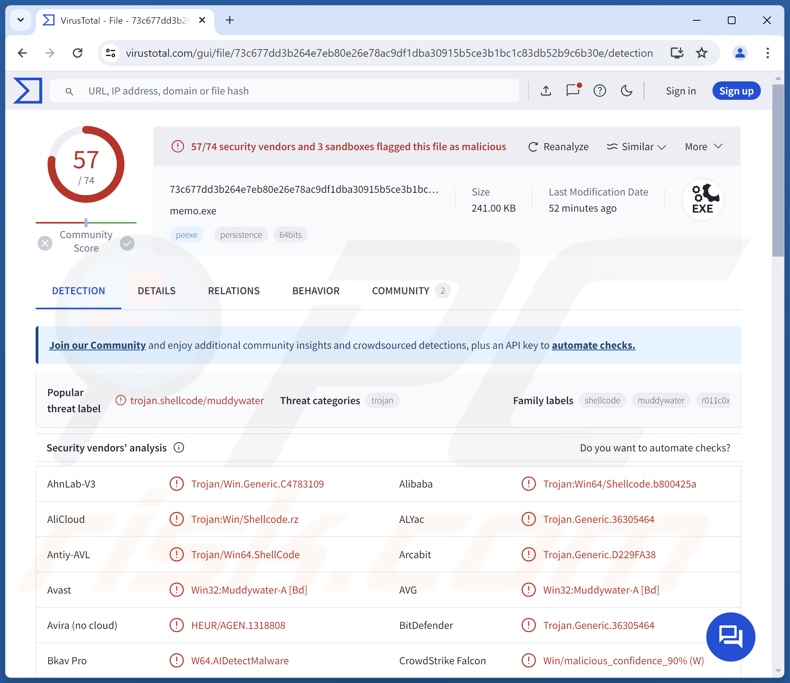Focus the URL, IP address, domain search field
Screen dimensions: 790x683
(x=285, y=91)
